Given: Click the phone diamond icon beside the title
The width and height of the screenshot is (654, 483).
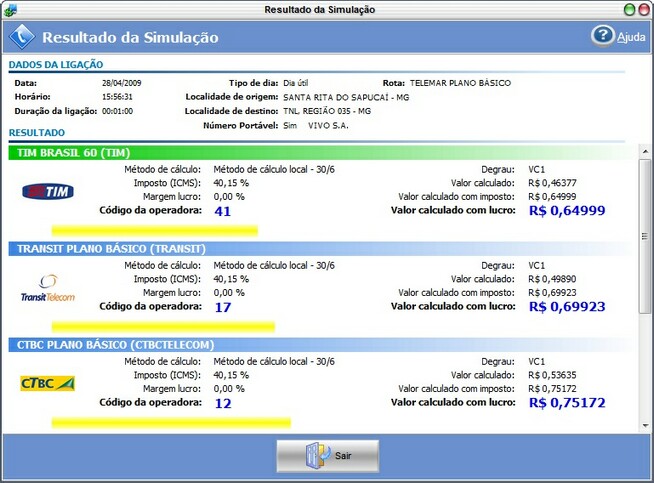Looking at the screenshot, I should (22, 37).
